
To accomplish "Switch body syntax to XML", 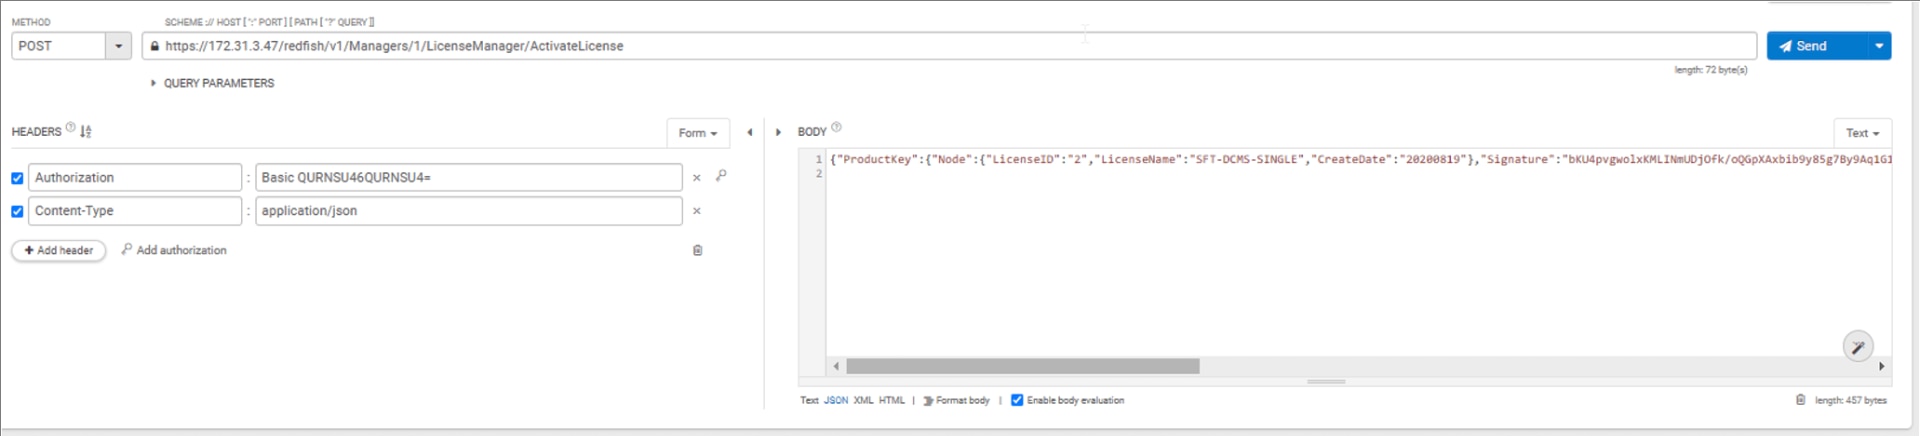I will pyautogui.click(x=864, y=400).
